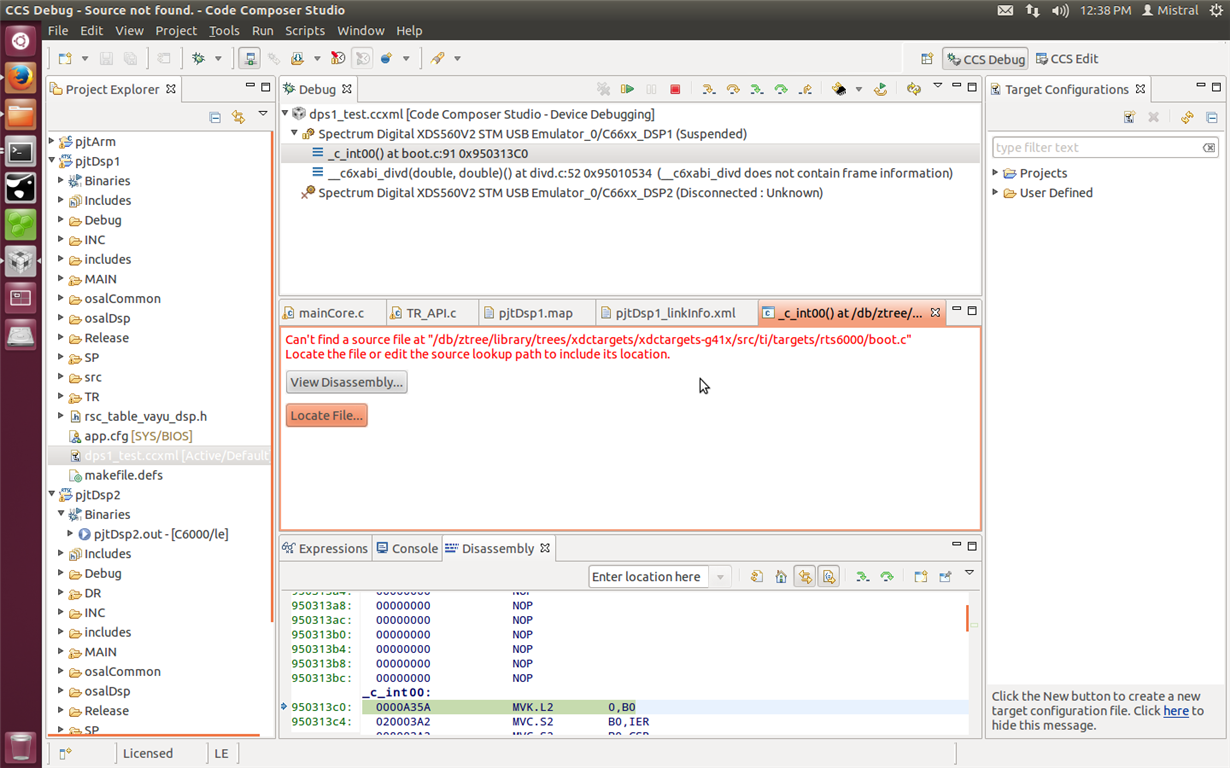
Task: Click the Assembly Step Into icon (green)
Action: [x=757, y=89]
